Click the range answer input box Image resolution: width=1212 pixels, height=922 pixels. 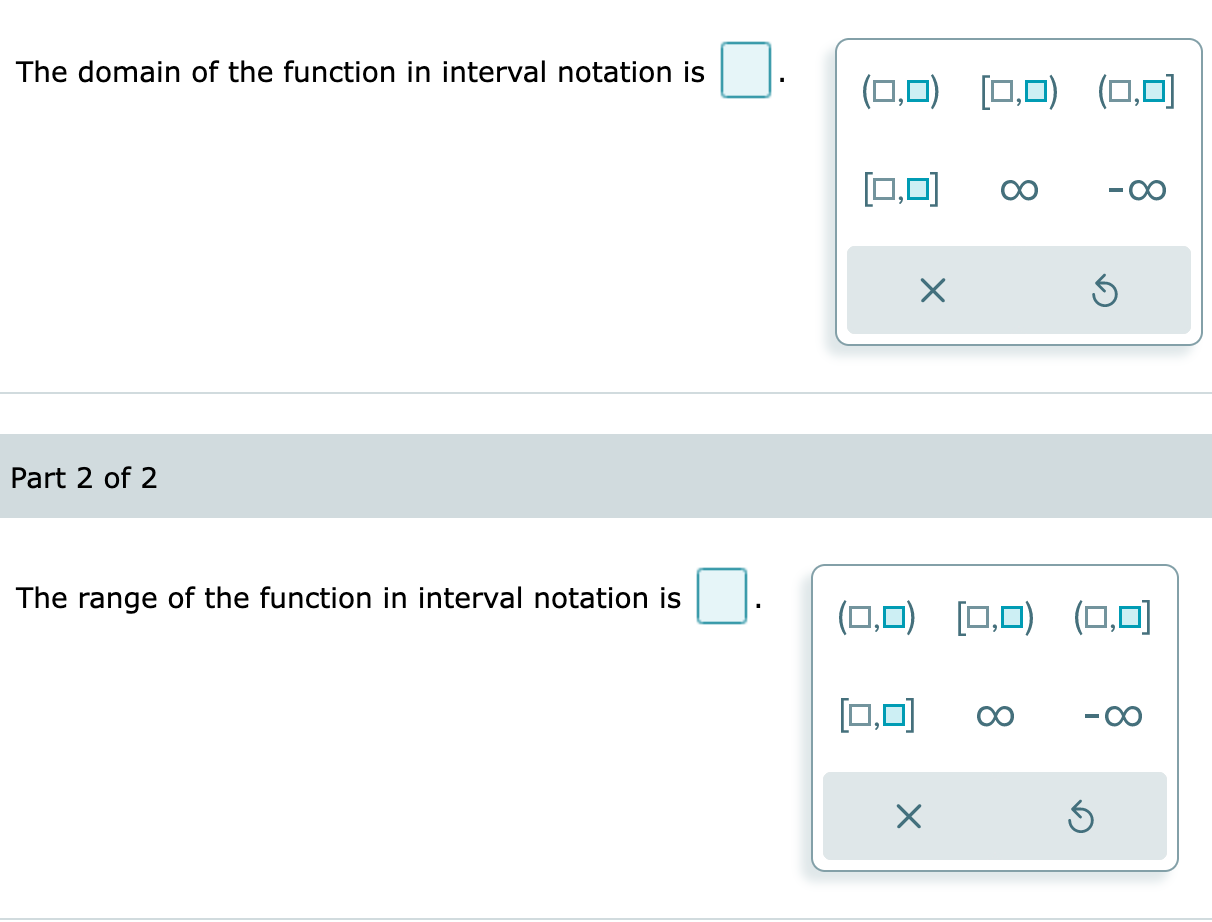[721, 597]
